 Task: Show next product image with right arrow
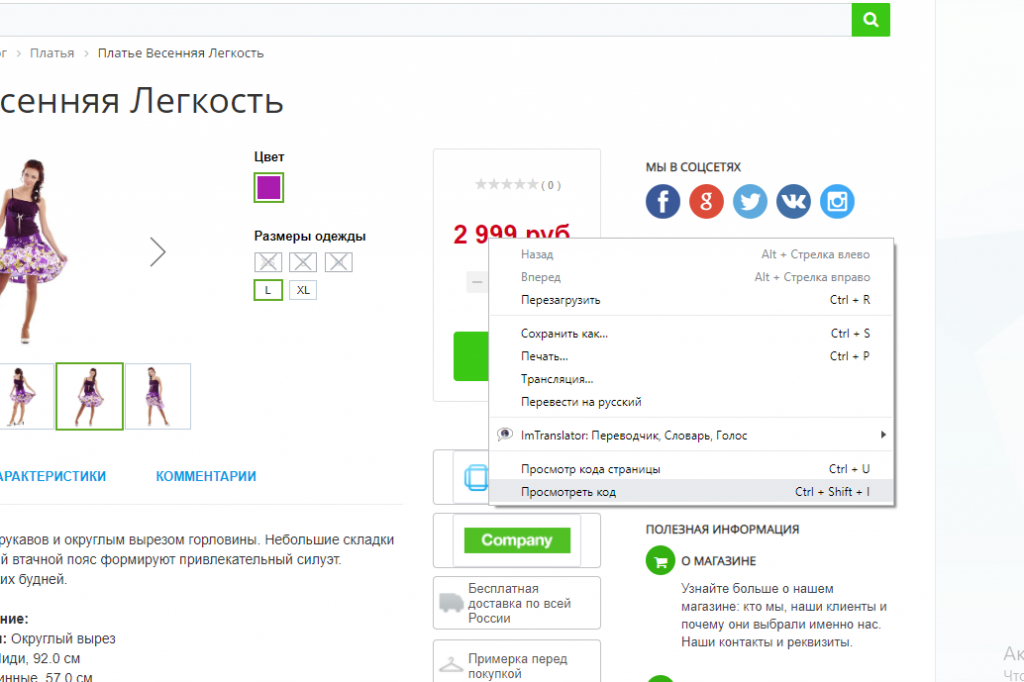pos(157,252)
